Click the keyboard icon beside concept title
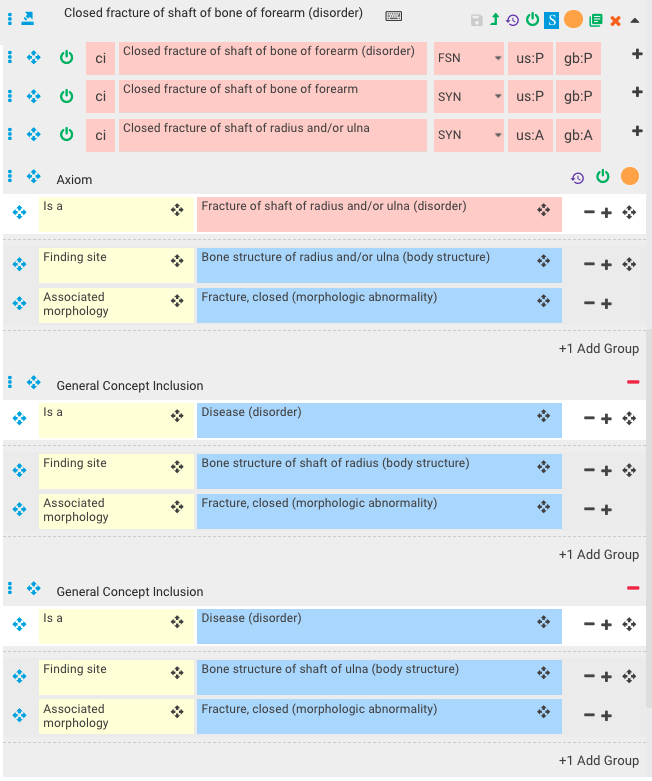Viewport: 652px width, 781px height. coord(393,16)
